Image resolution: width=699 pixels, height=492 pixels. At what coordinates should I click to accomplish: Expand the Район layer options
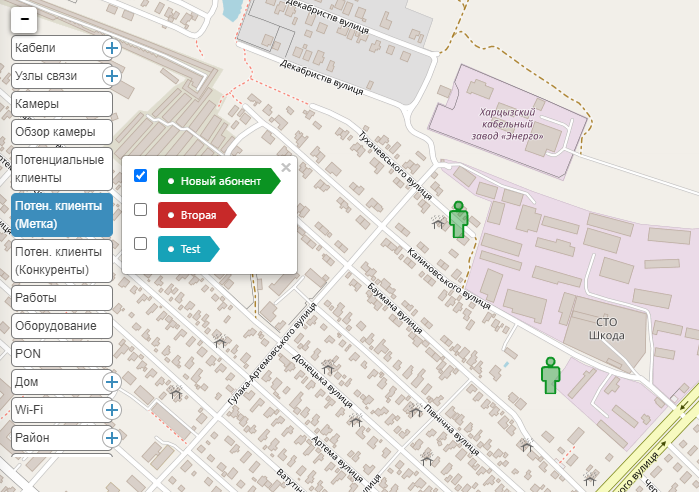tap(111, 438)
